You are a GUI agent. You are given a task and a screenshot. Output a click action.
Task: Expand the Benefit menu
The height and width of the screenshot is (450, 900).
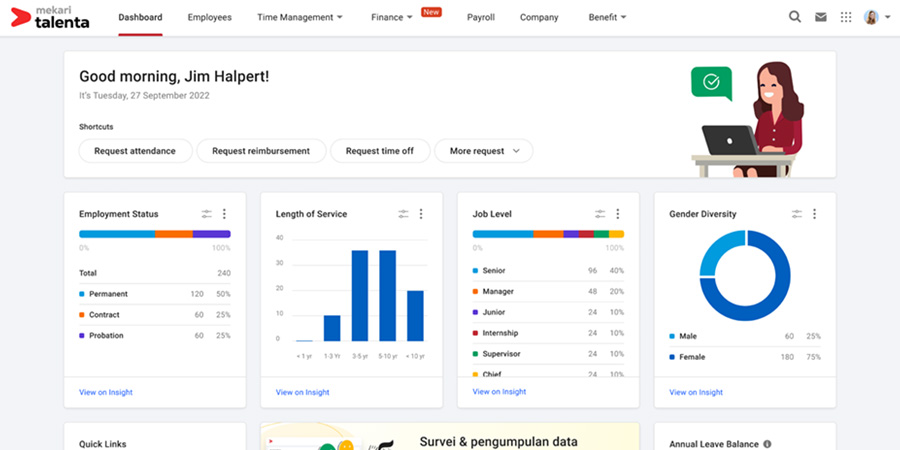607,17
